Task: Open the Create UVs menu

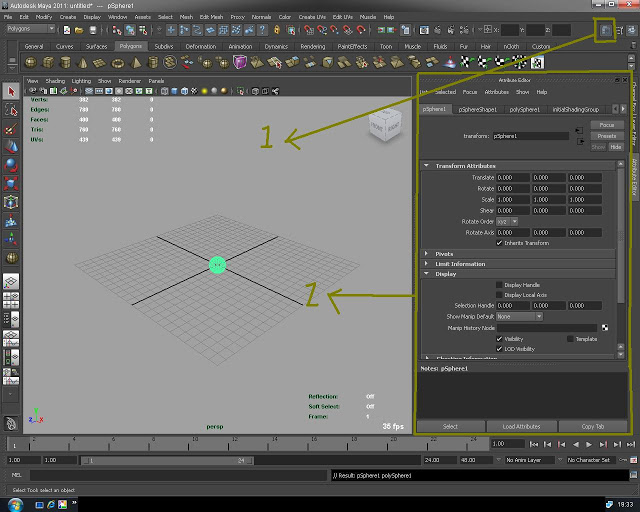Action: (312, 17)
